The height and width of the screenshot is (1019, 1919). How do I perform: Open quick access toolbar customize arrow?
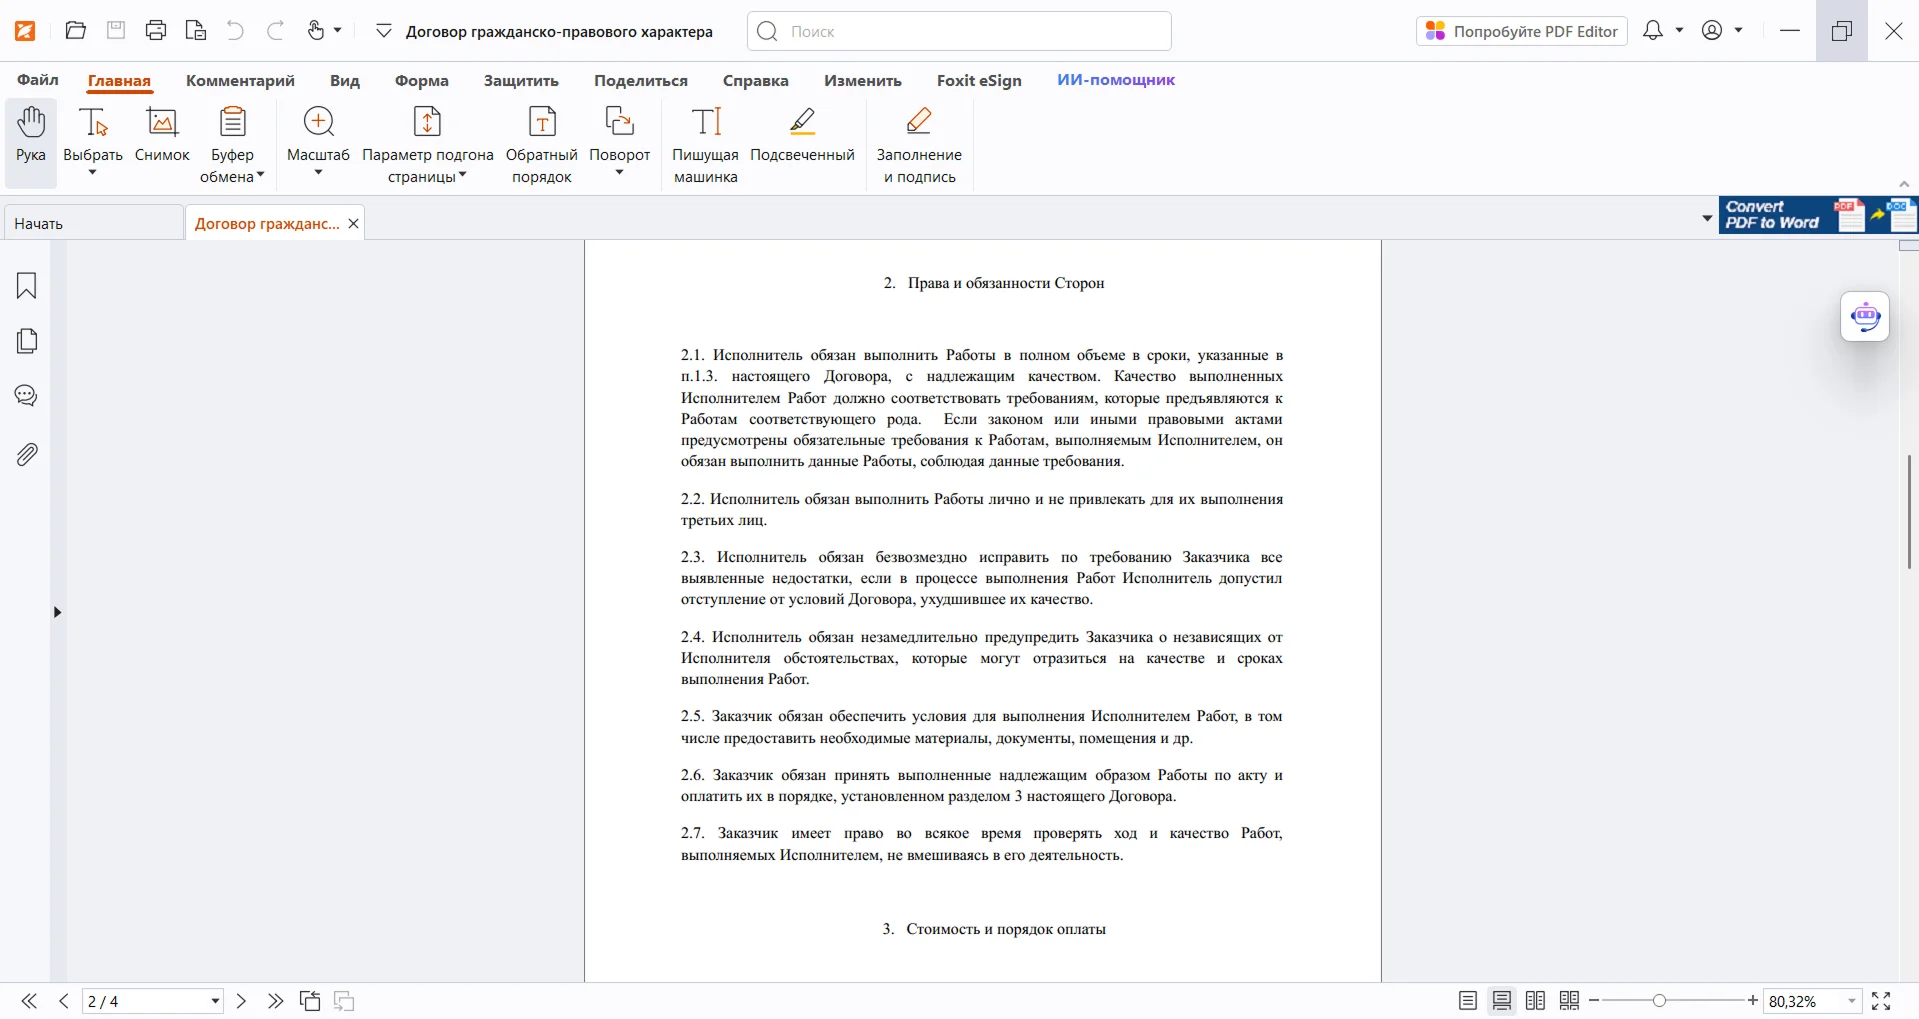tap(383, 31)
